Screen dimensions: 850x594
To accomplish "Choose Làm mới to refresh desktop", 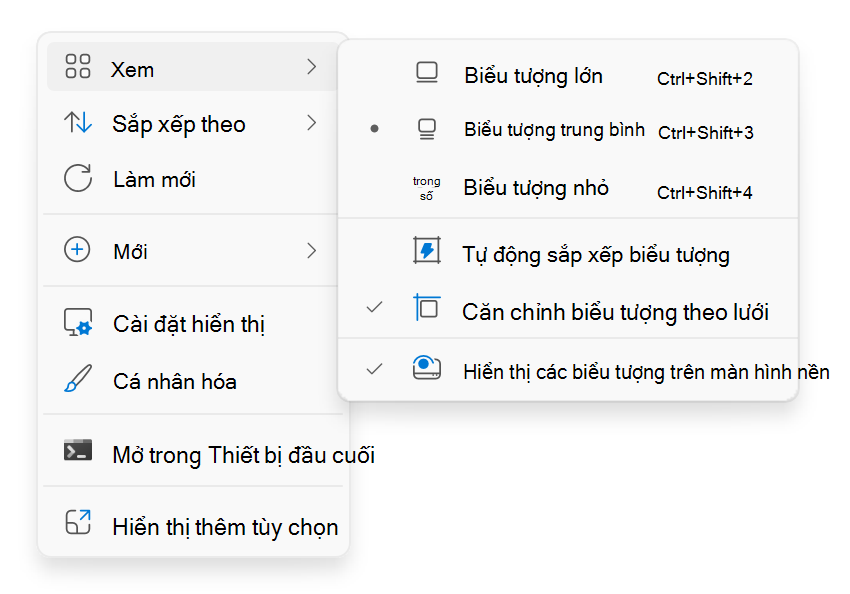I will coord(192,179).
